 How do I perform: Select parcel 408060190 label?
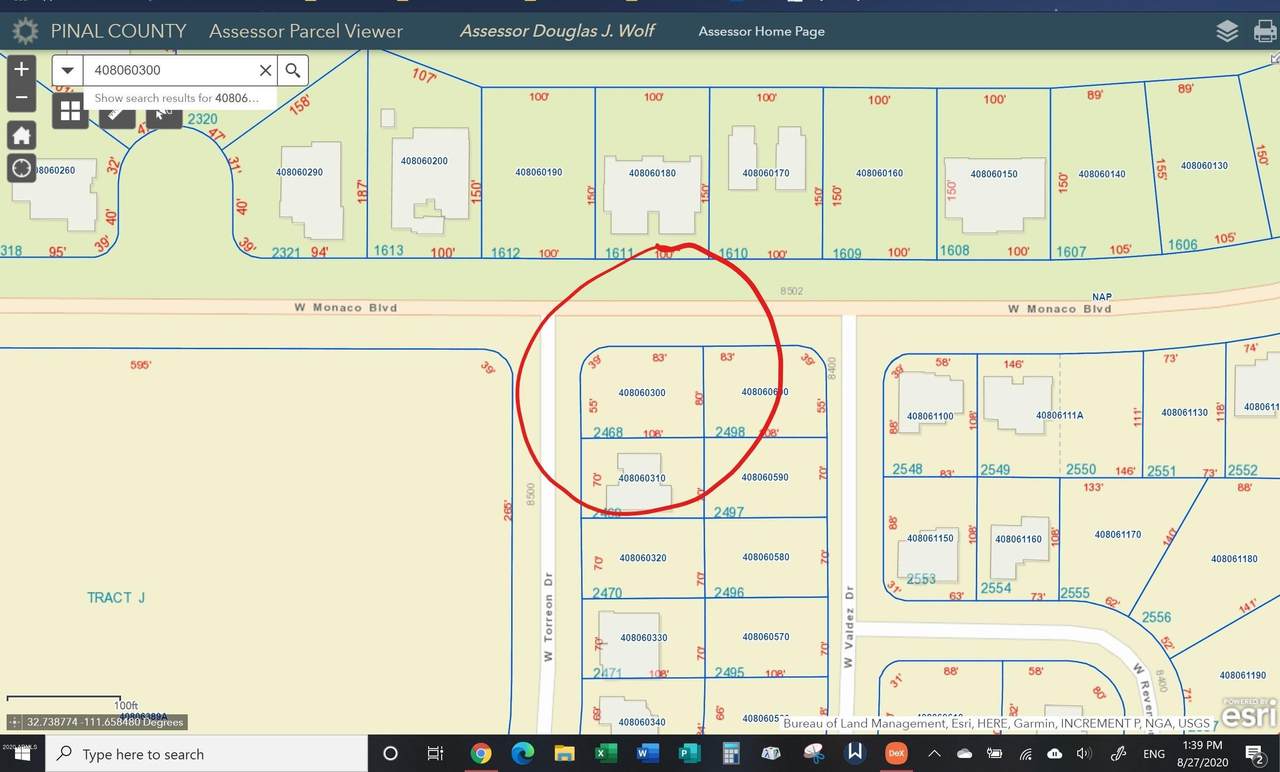pos(539,172)
